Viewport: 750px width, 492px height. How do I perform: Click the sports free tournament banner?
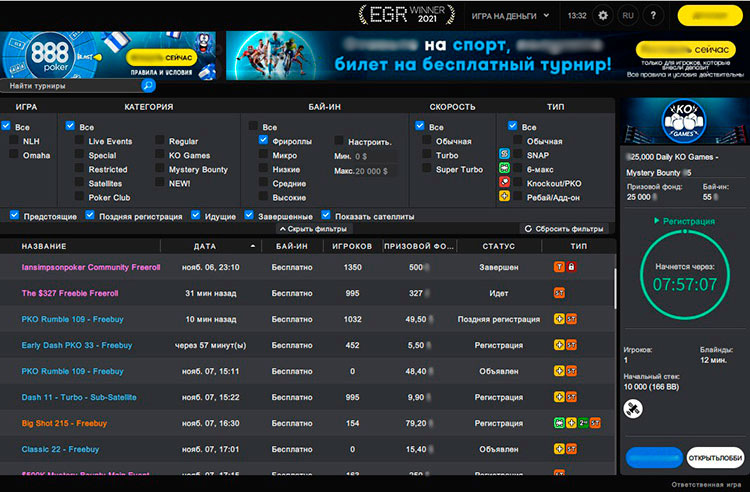coord(486,55)
